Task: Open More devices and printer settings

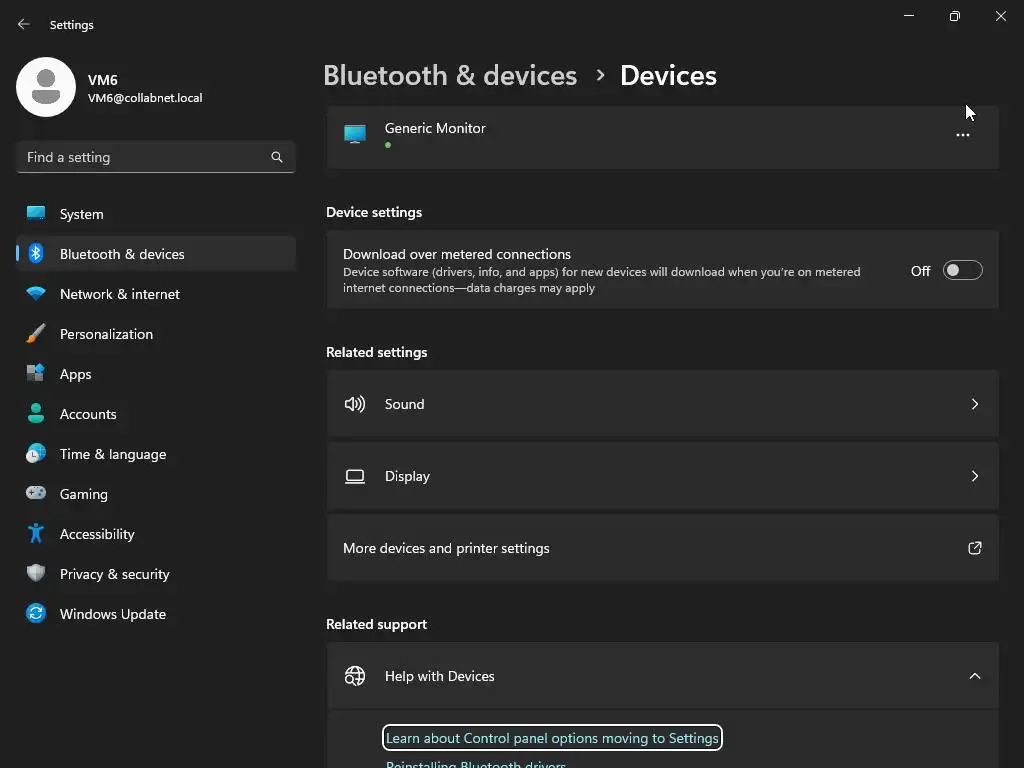Action: [446, 548]
